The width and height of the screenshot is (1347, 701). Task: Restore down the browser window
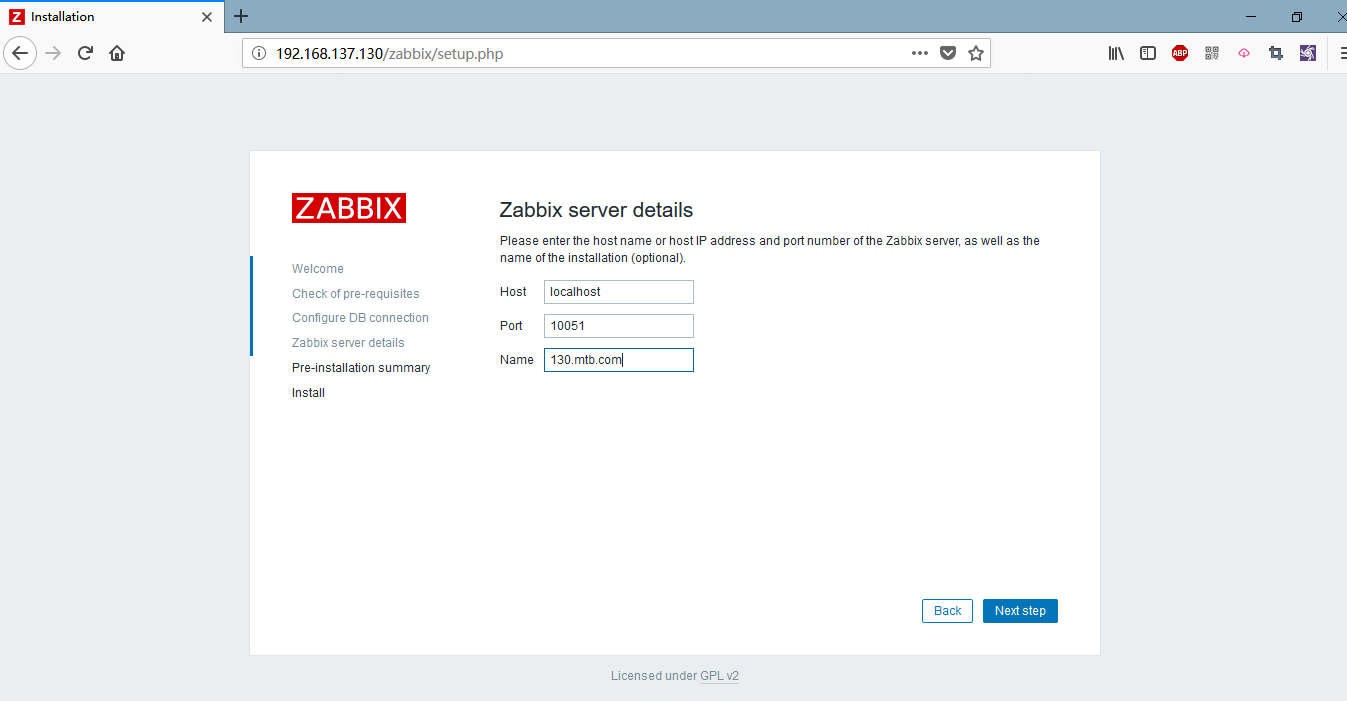click(x=1297, y=16)
